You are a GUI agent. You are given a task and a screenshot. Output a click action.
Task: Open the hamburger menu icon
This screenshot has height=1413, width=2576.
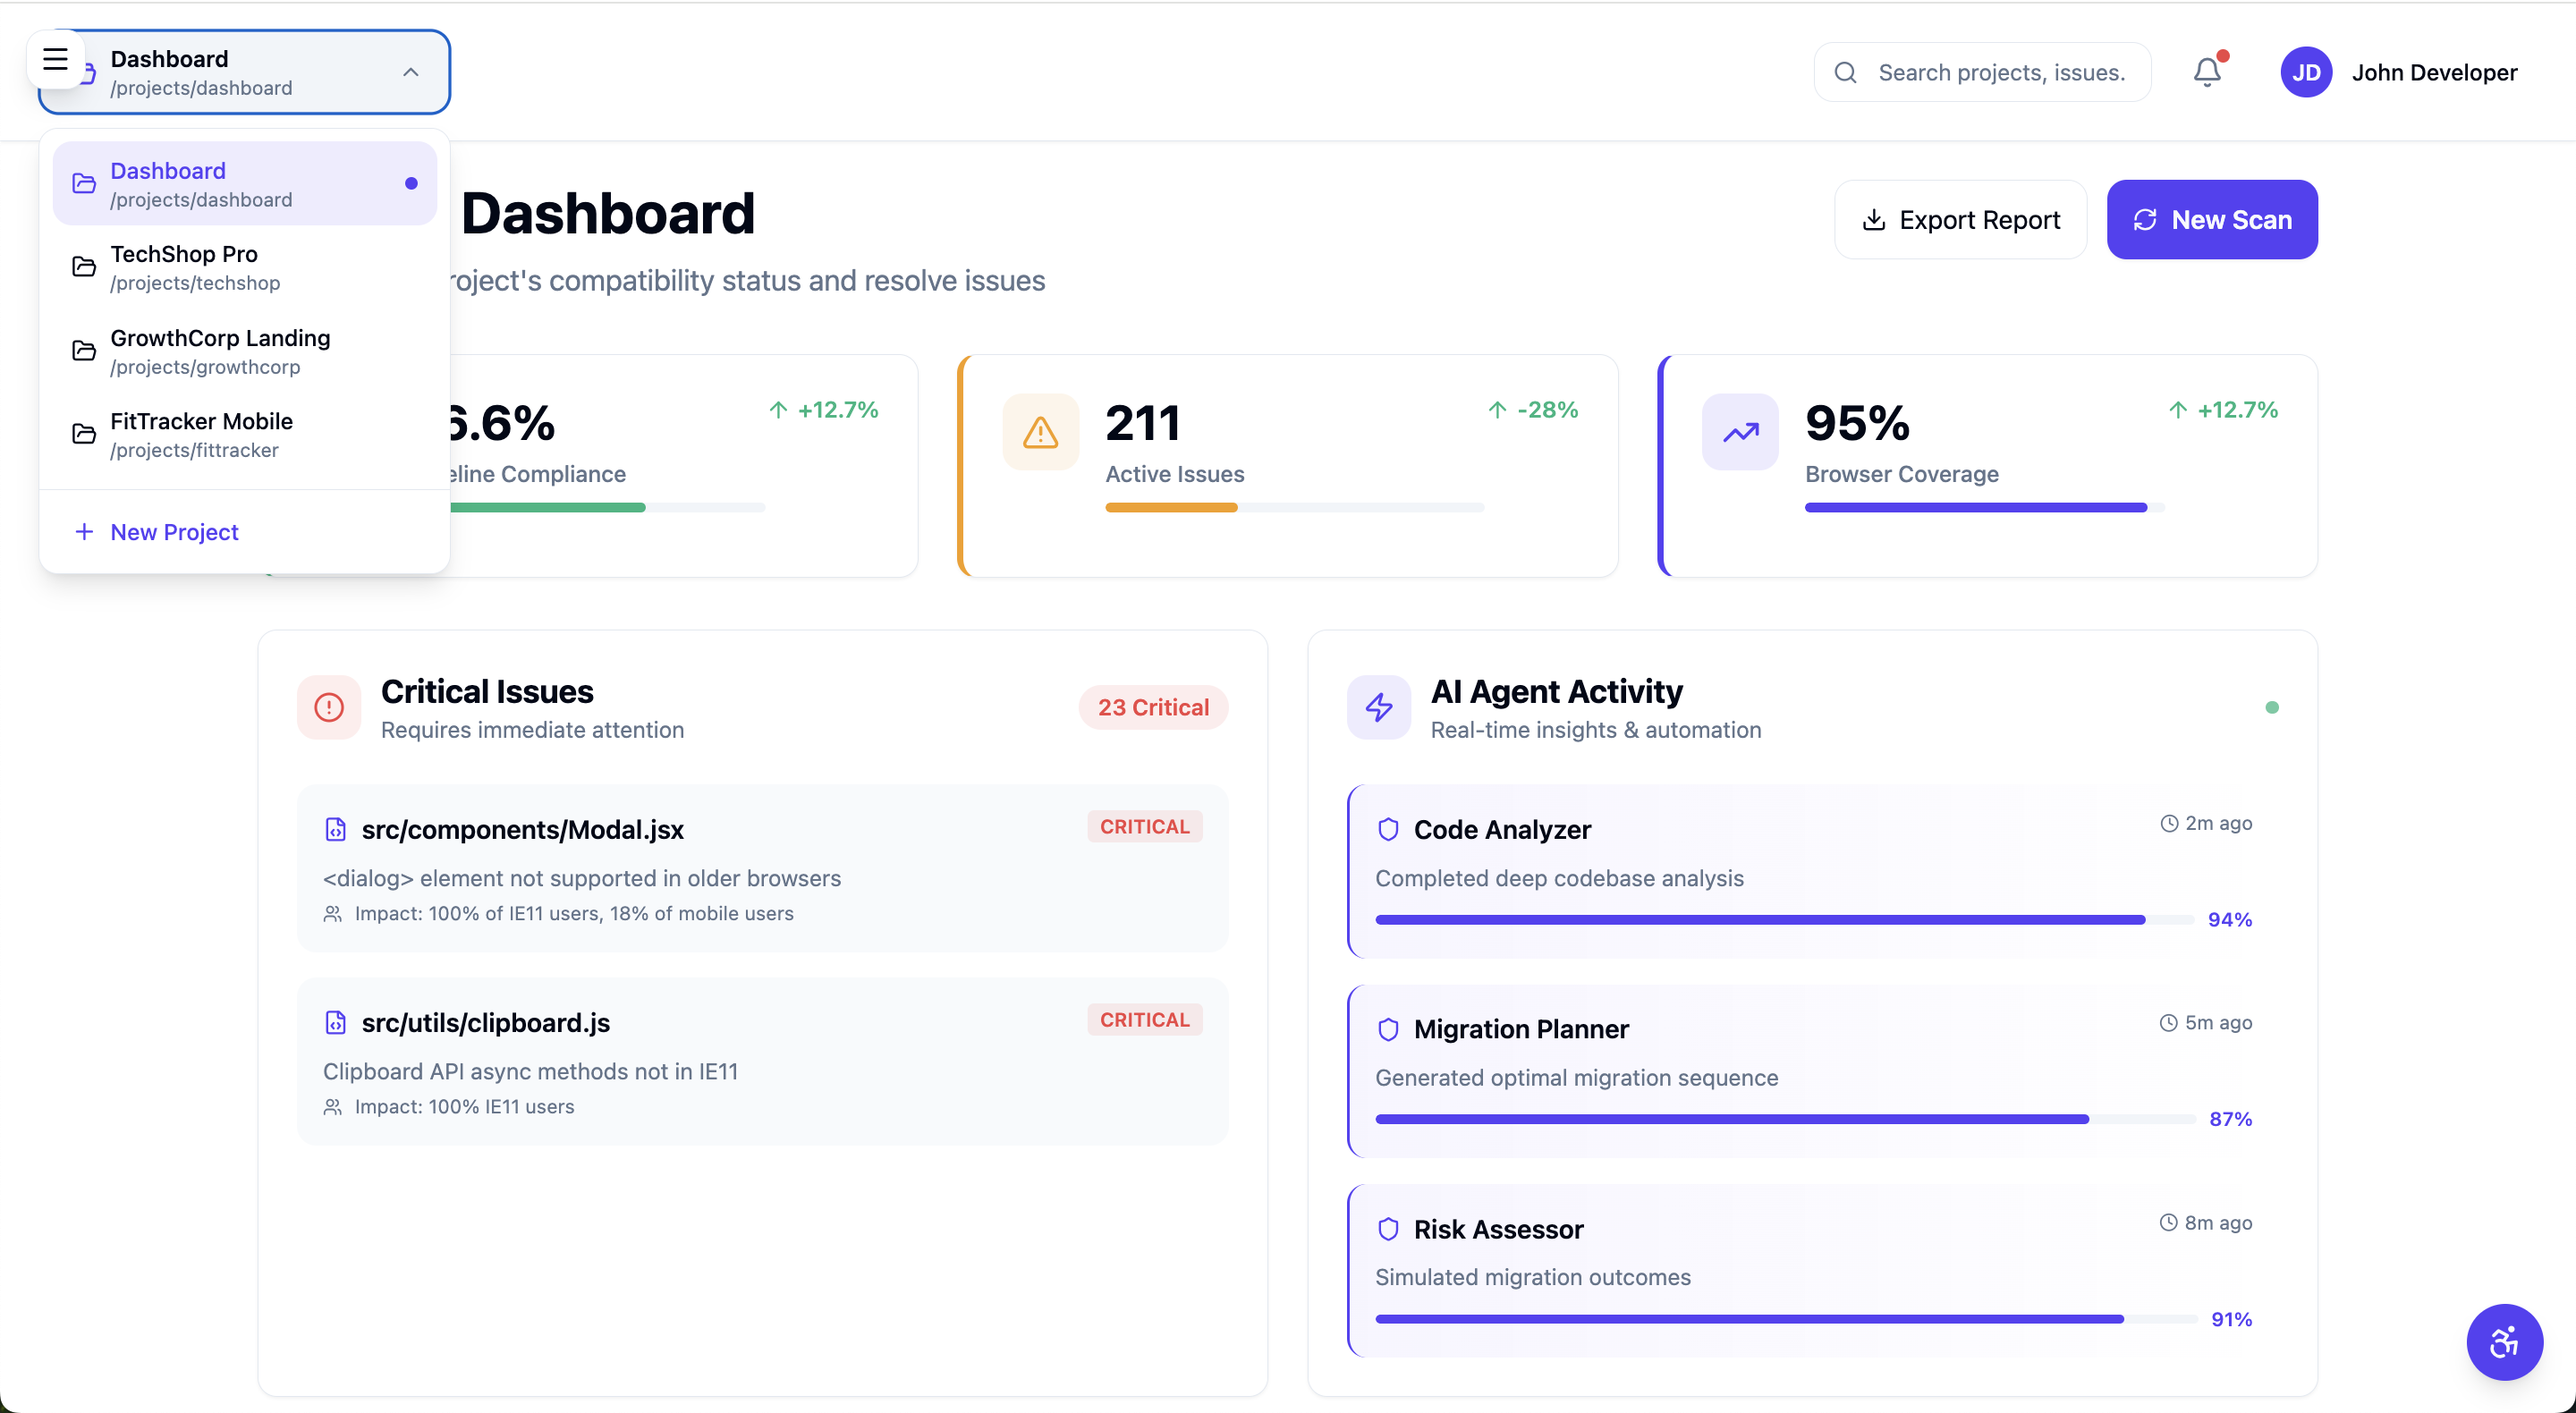coord(55,59)
